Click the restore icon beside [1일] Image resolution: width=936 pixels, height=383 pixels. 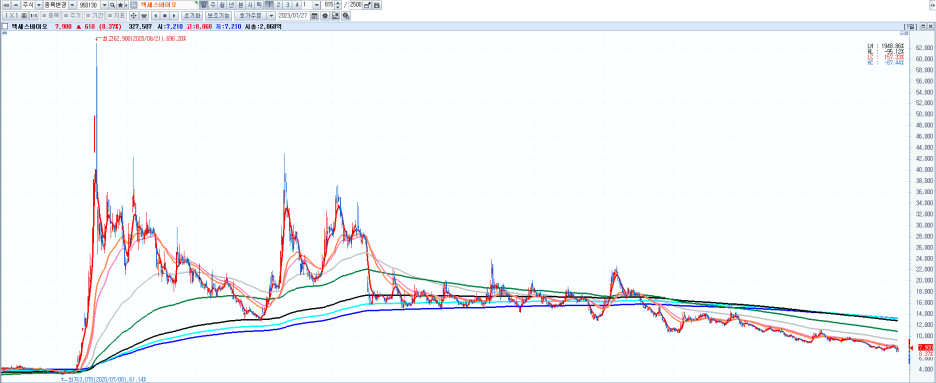[x=923, y=26]
